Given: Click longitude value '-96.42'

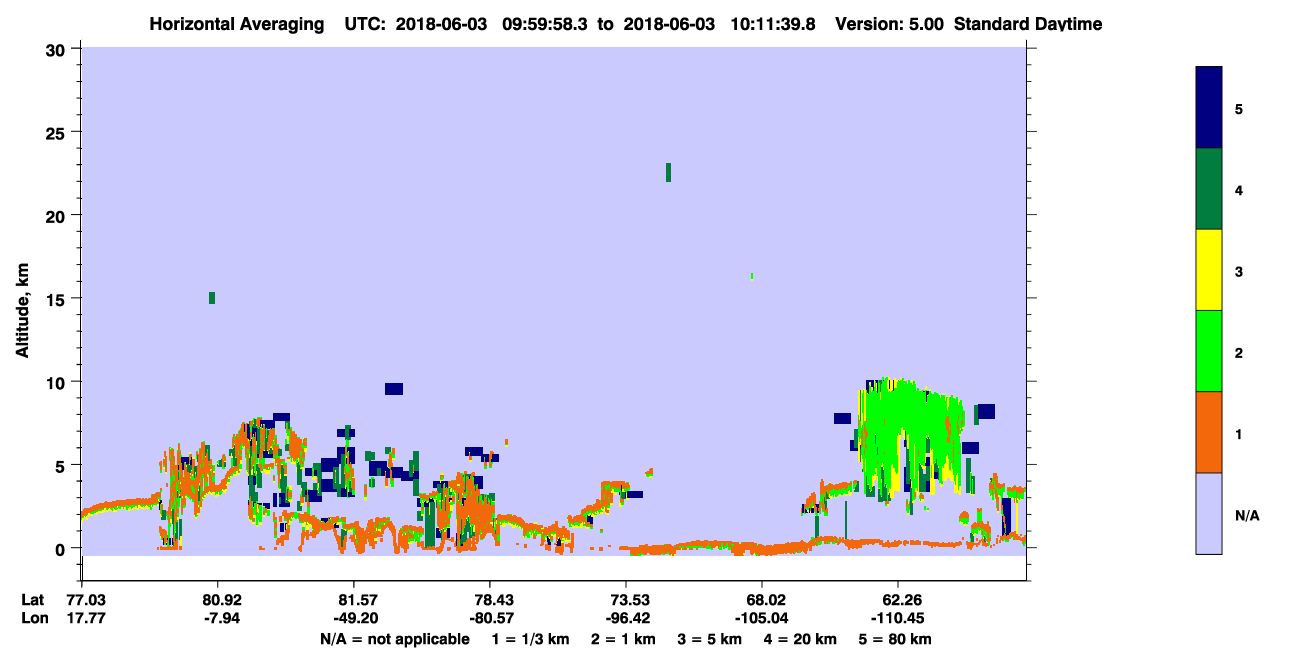Looking at the screenshot, I should click(x=626, y=618).
